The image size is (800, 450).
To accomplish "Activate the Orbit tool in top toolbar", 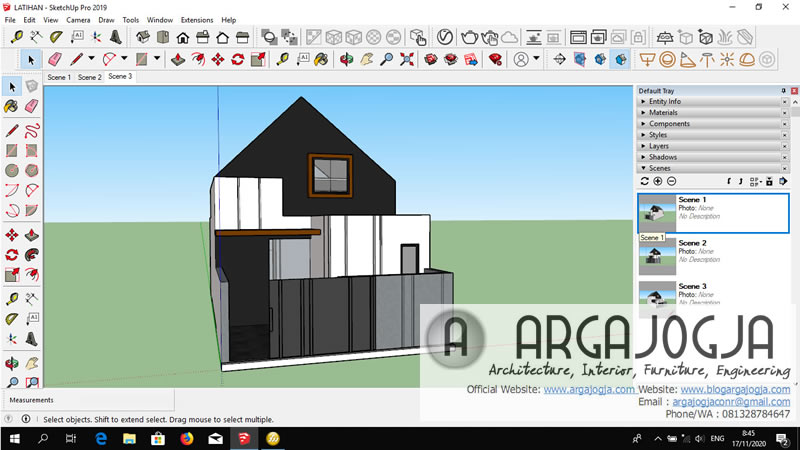I will coord(346,60).
